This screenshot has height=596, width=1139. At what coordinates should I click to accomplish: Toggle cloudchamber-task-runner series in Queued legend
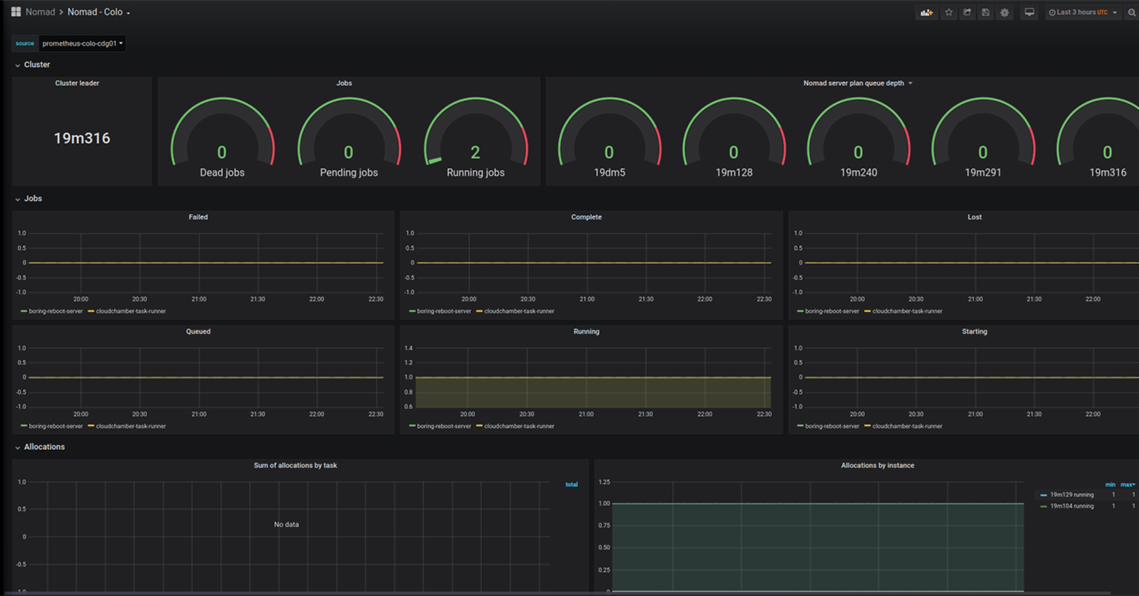tap(131, 426)
